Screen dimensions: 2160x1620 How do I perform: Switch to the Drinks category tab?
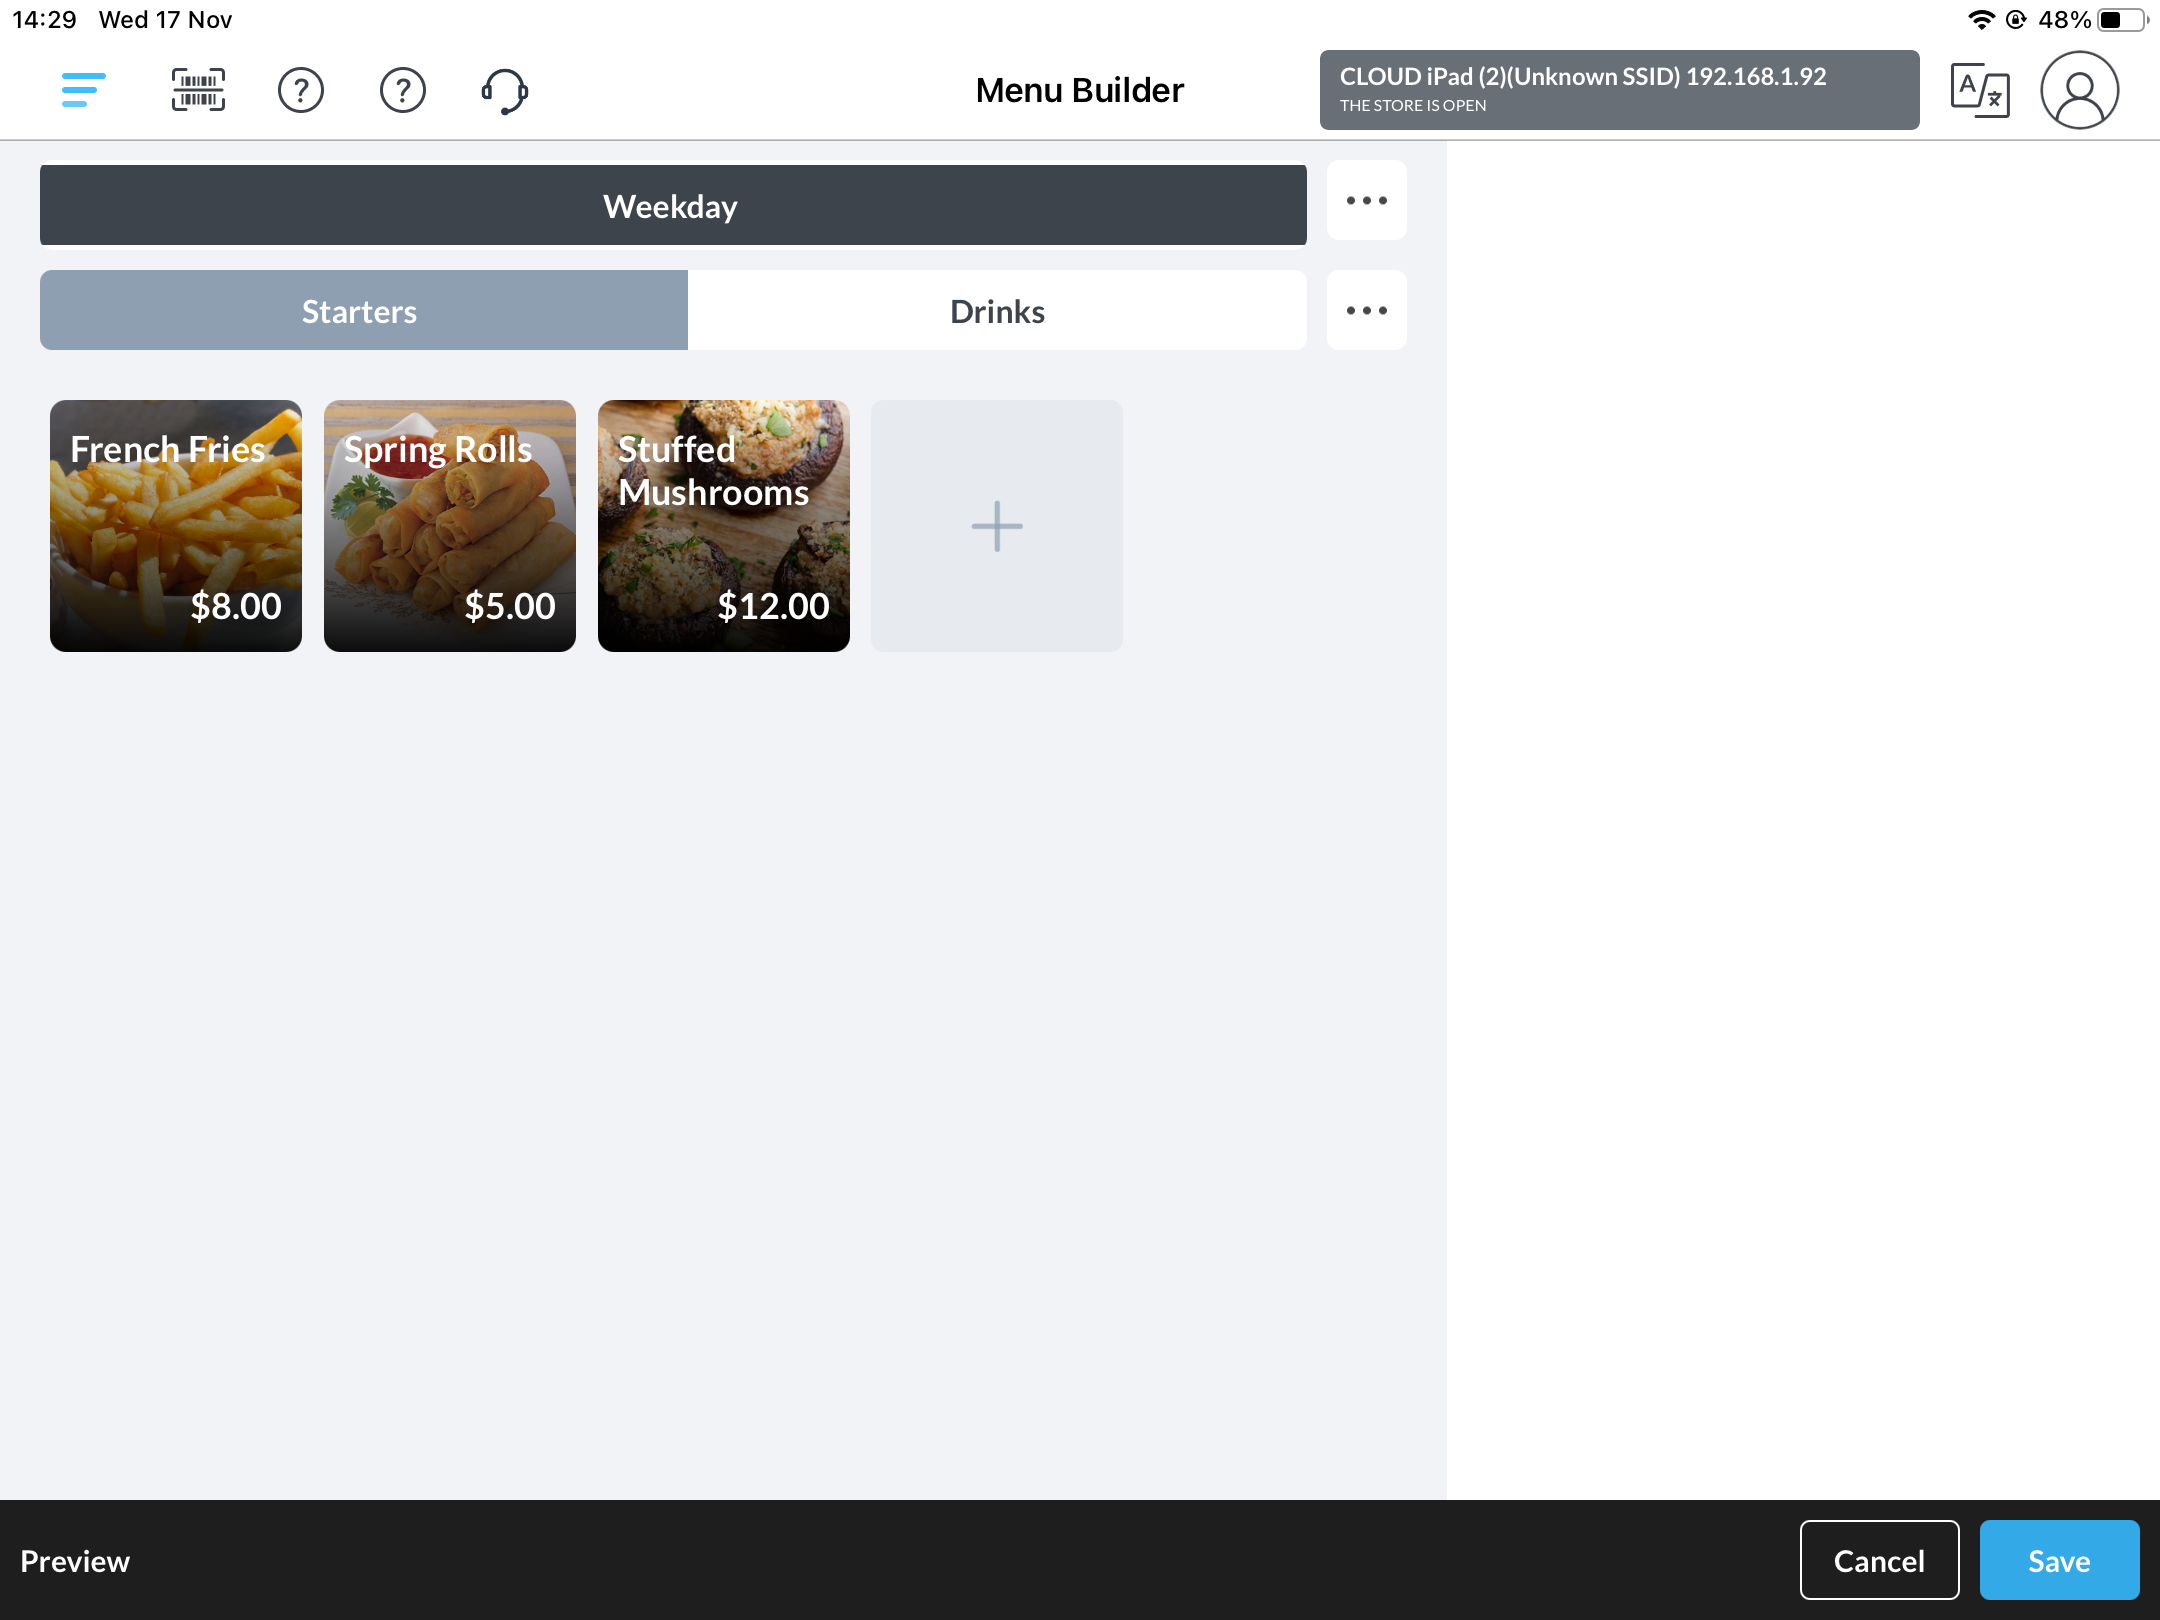point(997,310)
